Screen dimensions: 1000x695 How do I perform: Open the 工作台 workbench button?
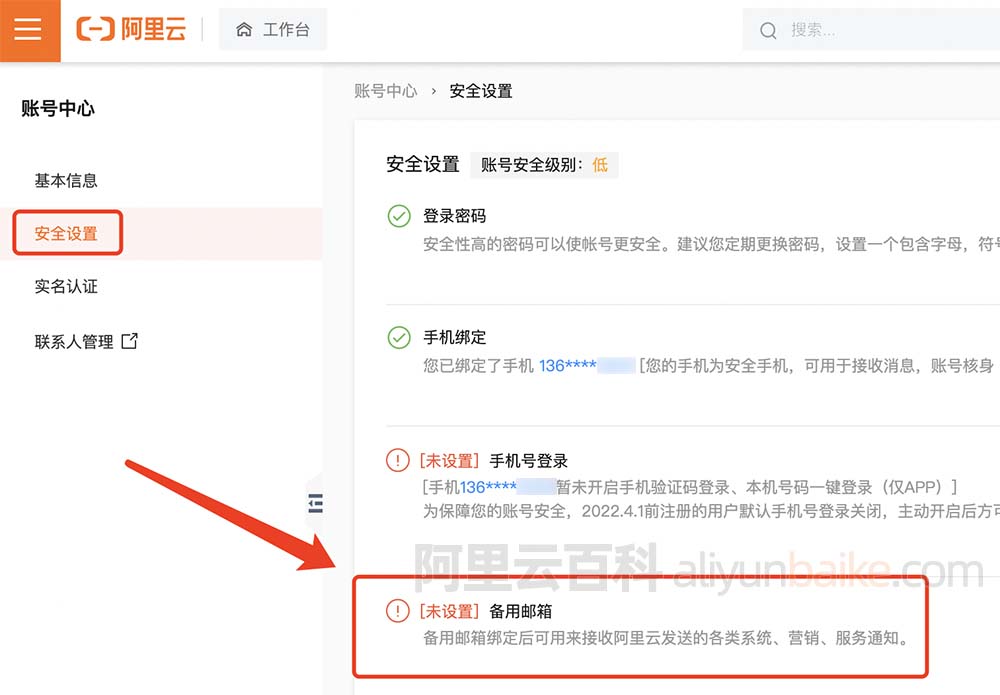tap(273, 30)
